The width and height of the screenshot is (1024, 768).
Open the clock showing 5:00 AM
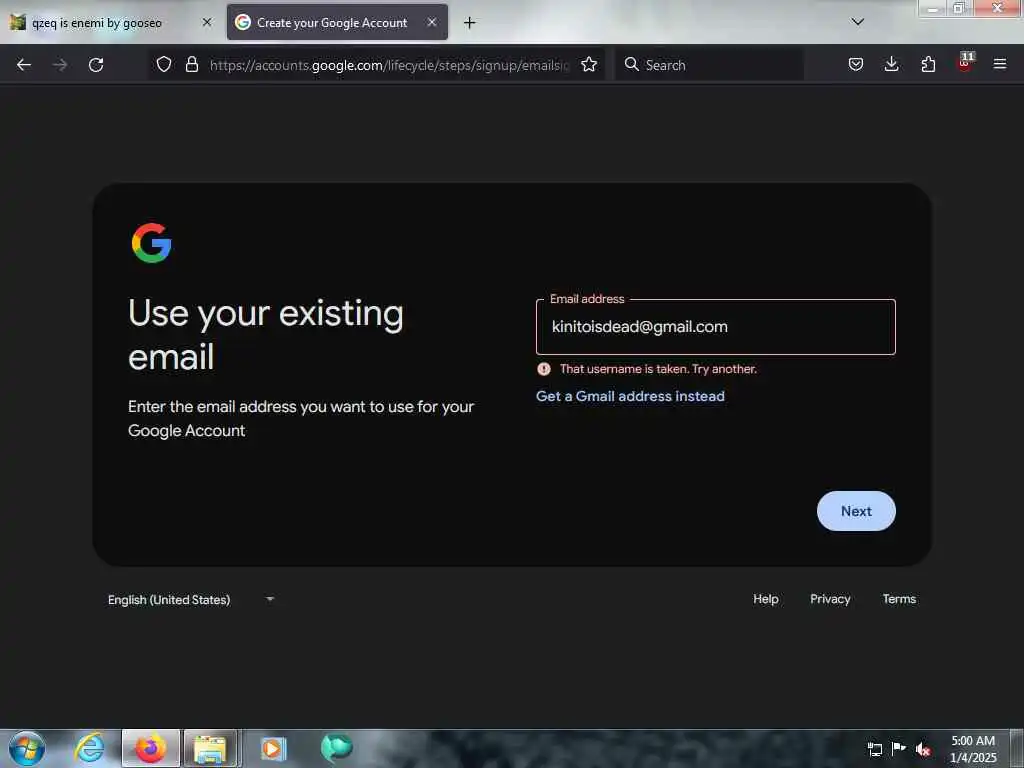click(973, 748)
